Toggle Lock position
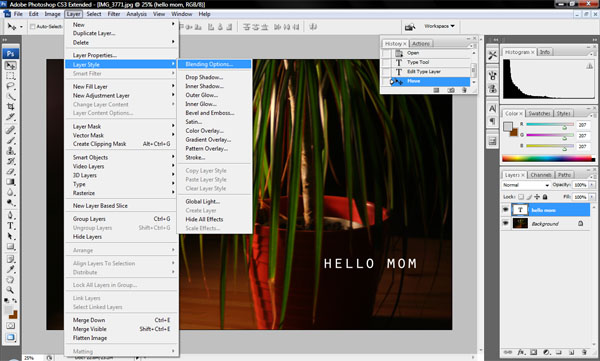 click(537, 197)
